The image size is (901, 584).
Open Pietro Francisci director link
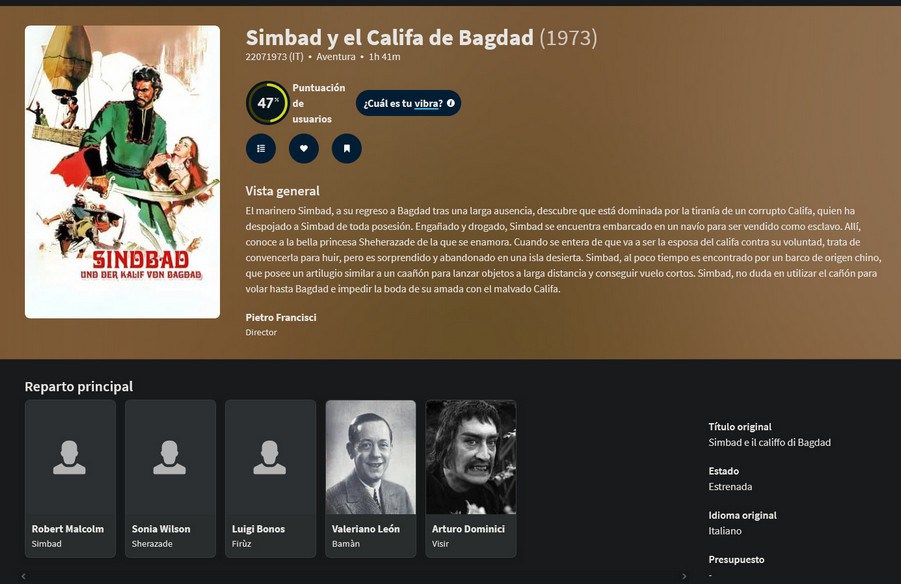(280, 317)
